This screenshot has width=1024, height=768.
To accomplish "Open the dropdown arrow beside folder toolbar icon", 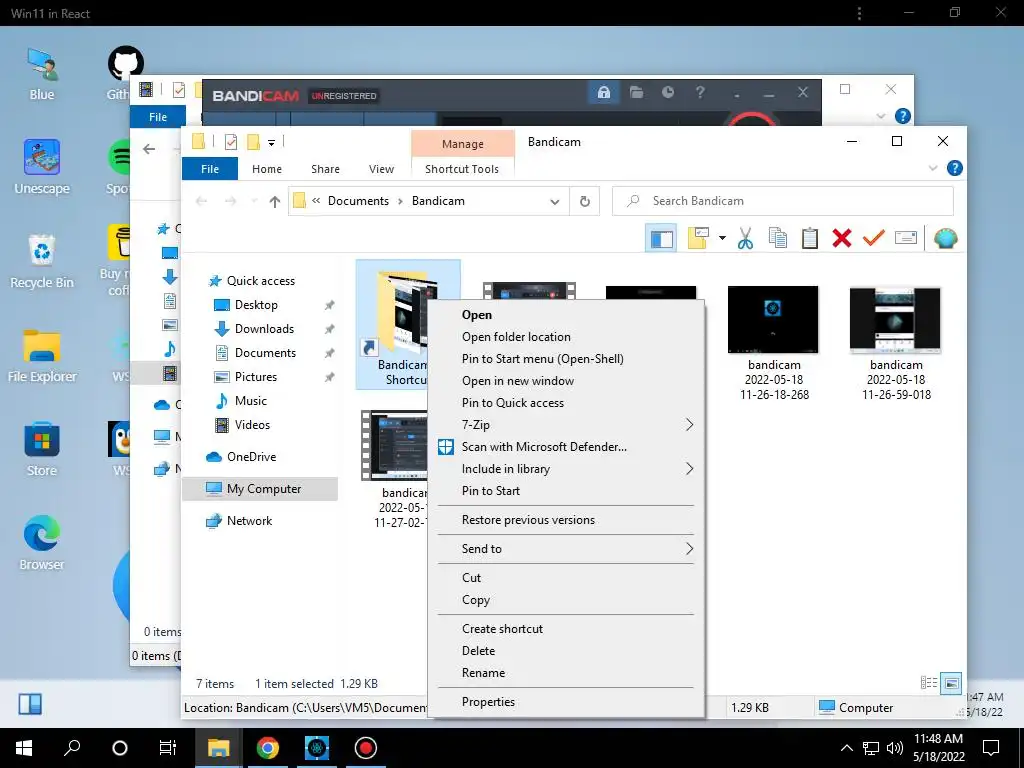I will (x=722, y=238).
